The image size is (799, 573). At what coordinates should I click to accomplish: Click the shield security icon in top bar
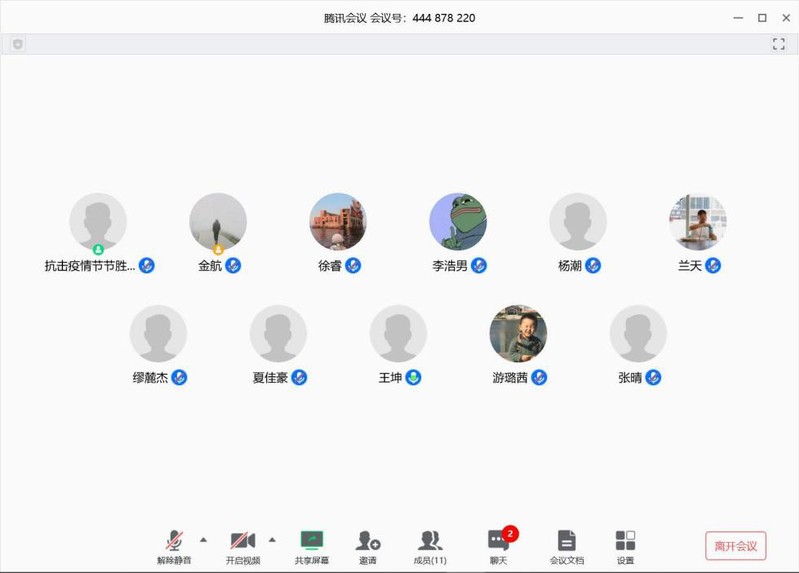coord(18,44)
